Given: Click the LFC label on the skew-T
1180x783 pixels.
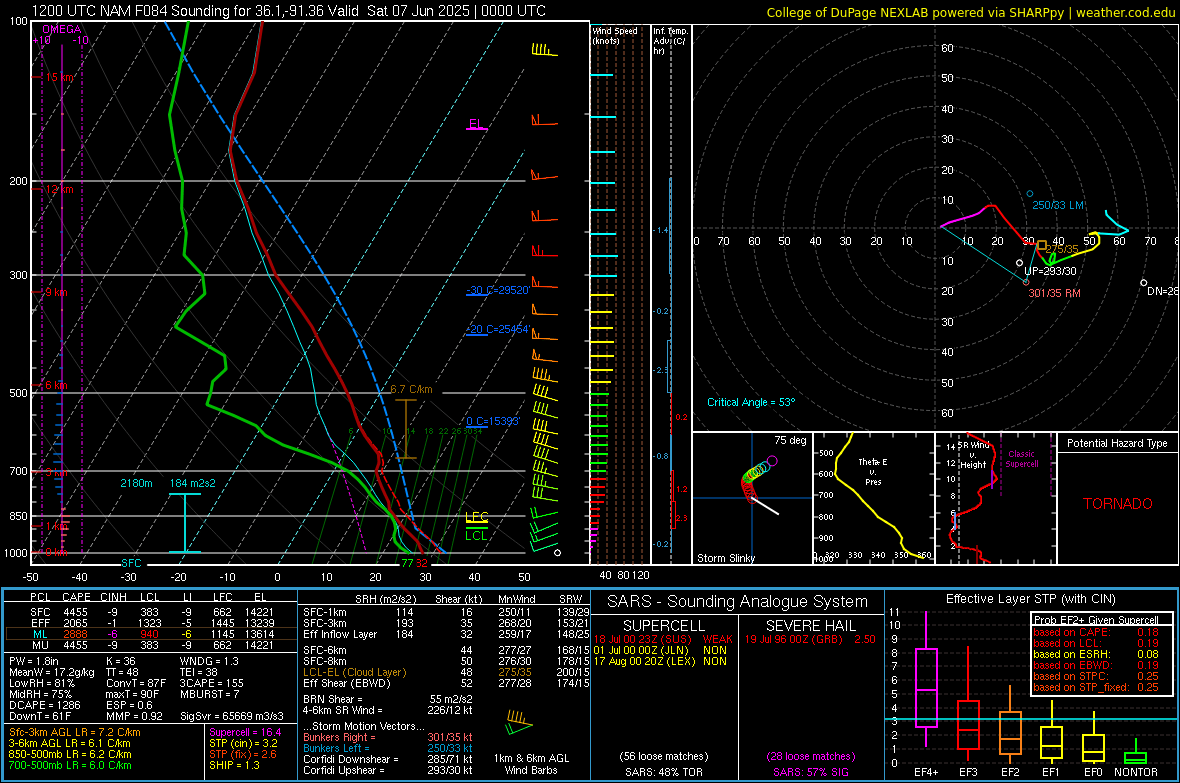Looking at the screenshot, I should coord(477,516).
